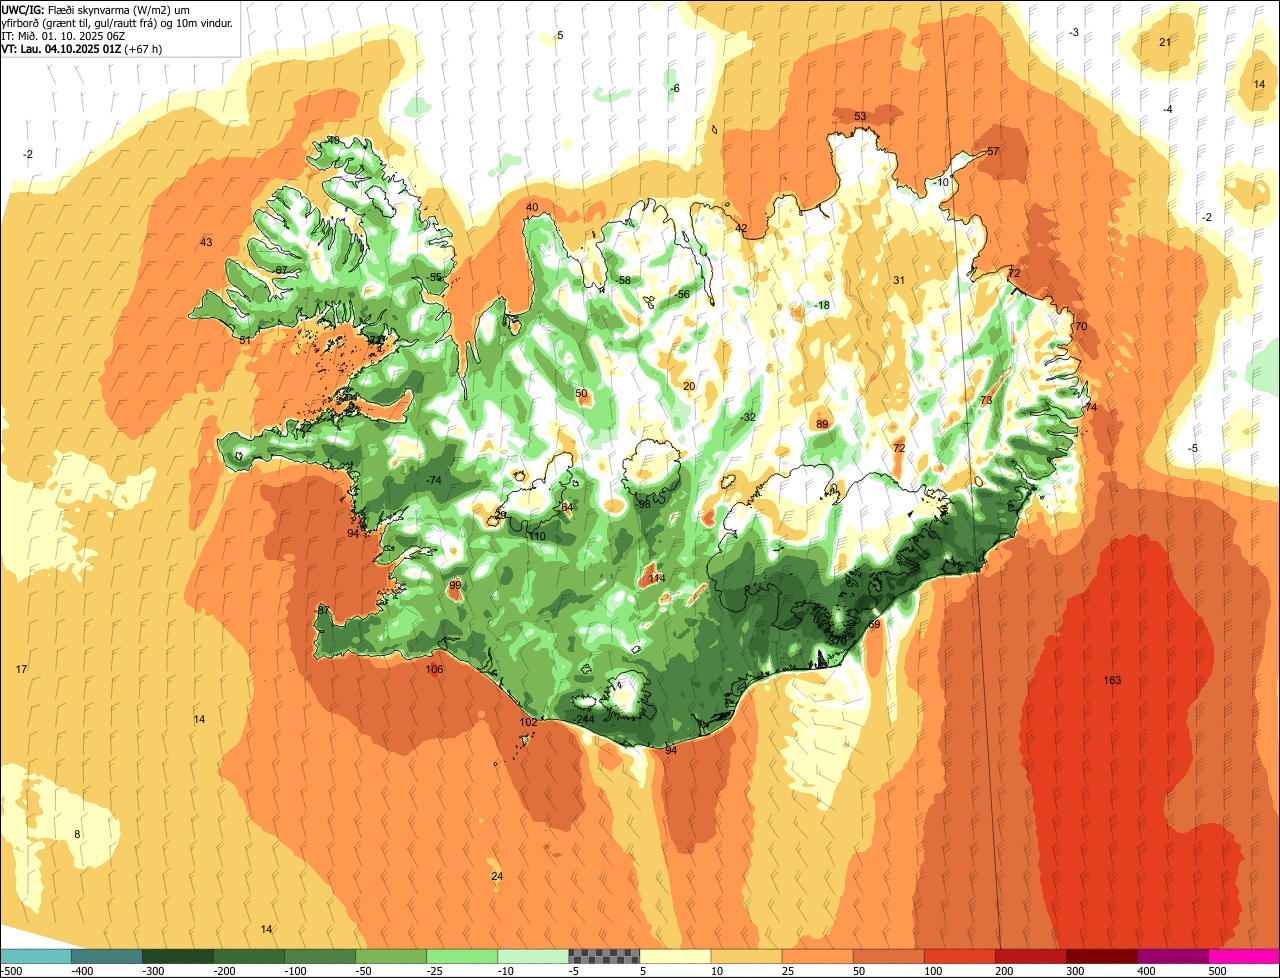Click the '99' value on the map

point(455,586)
